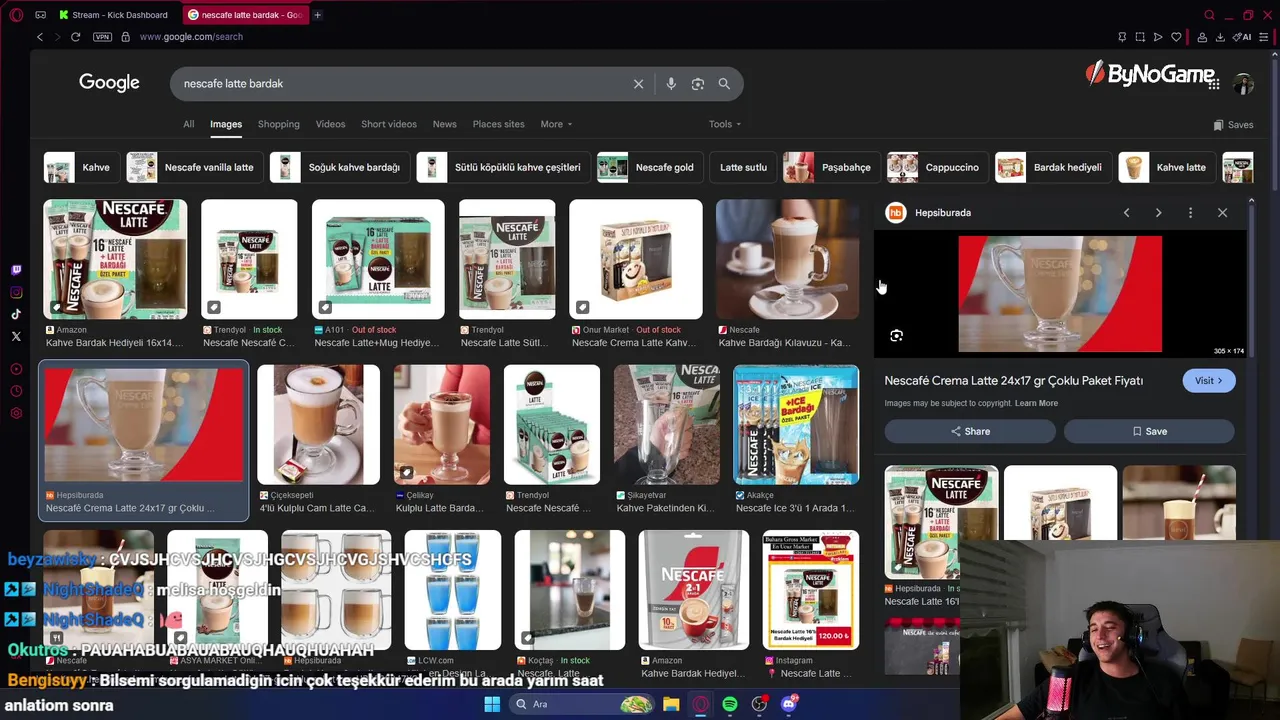Open the Opera menu logo
Screen dimensions: 1280x720
[16, 15]
